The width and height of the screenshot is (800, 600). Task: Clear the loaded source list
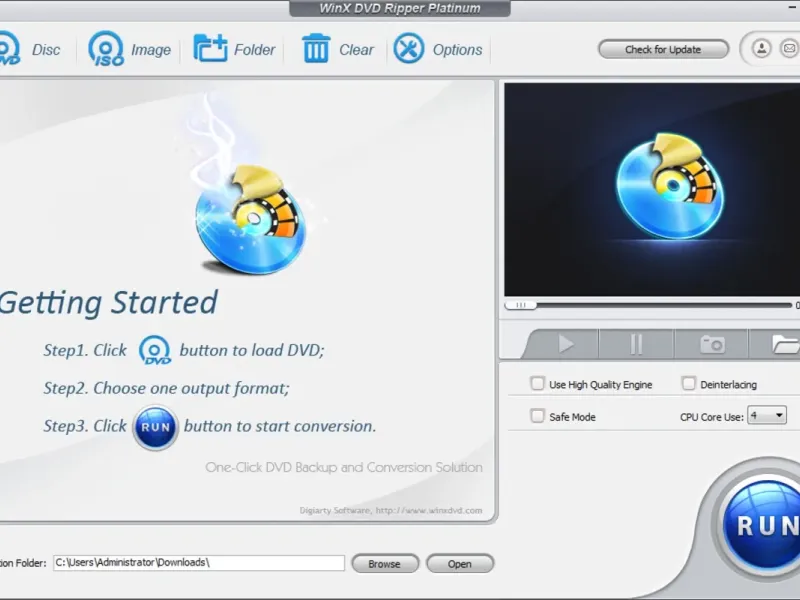pos(338,49)
